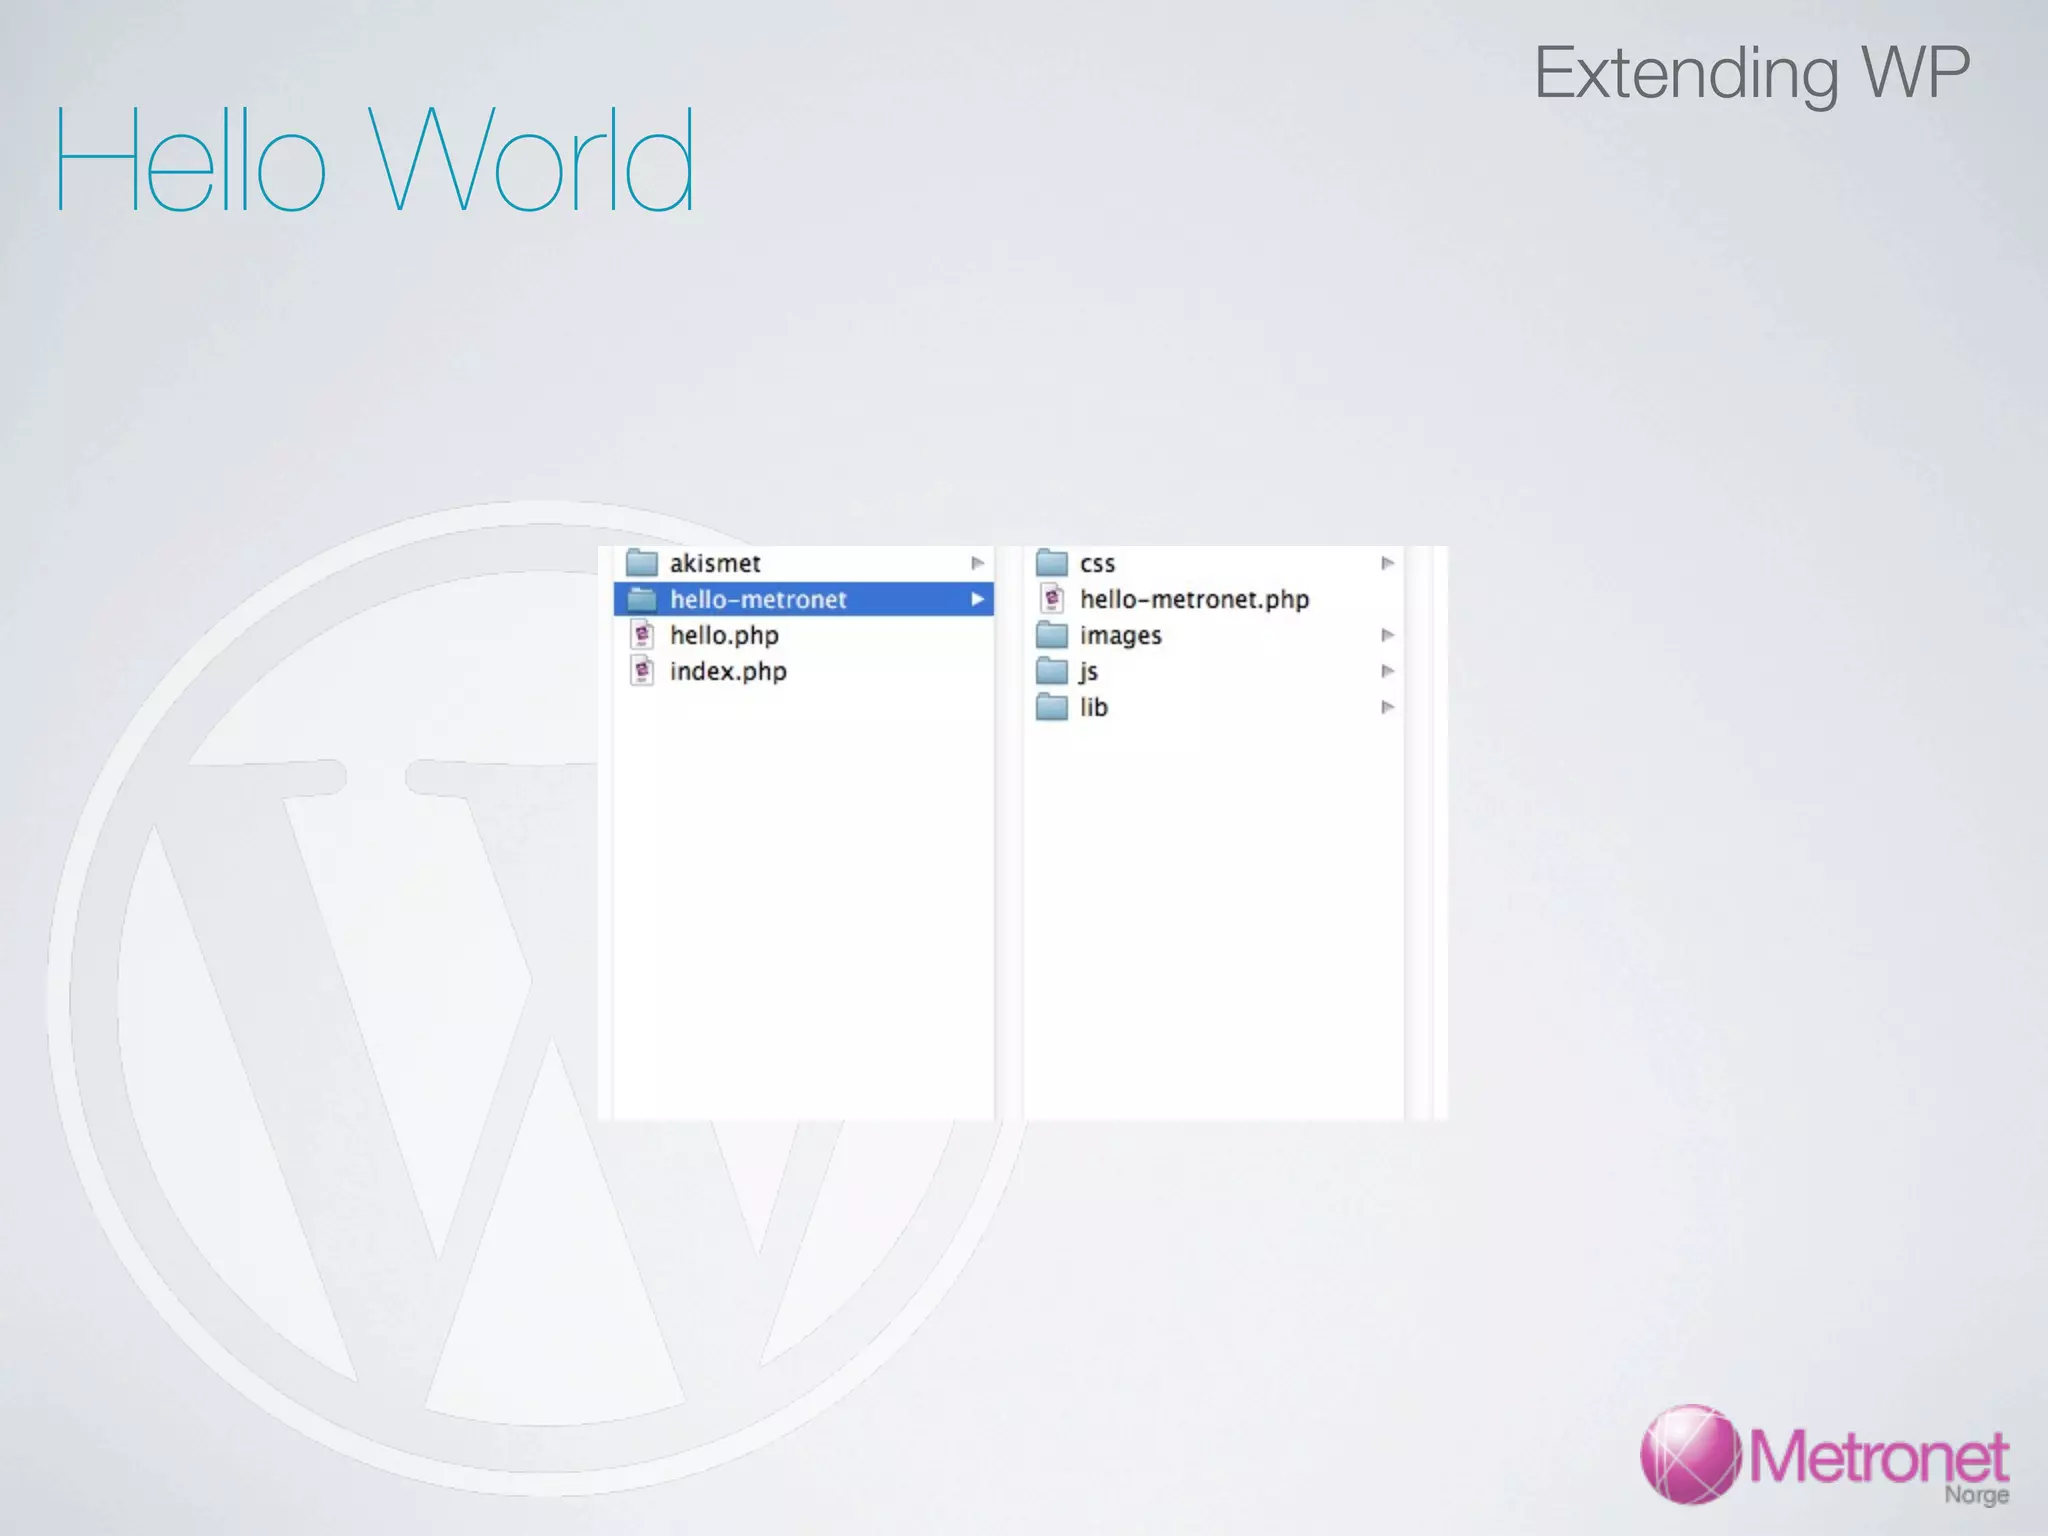Click the Metronet Norge logo
This screenshot has height=1536, width=2048.
[x=1825, y=1455]
